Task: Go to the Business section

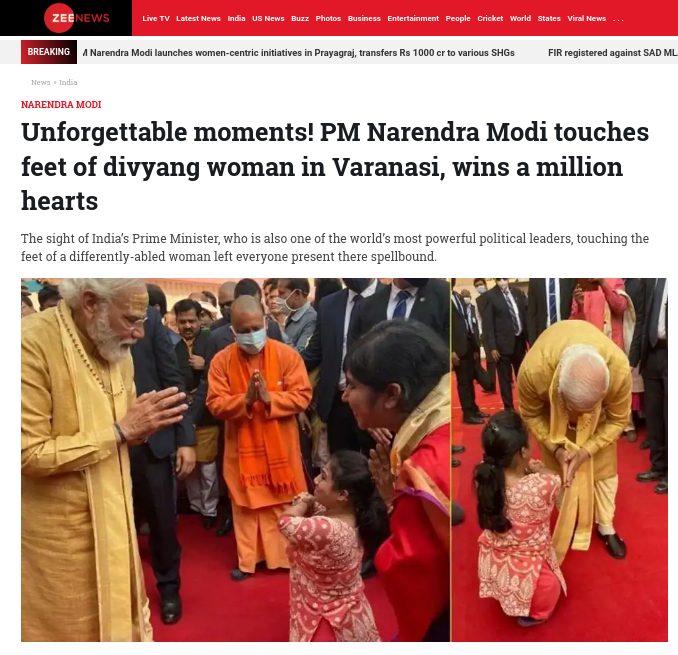Action: [364, 19]
